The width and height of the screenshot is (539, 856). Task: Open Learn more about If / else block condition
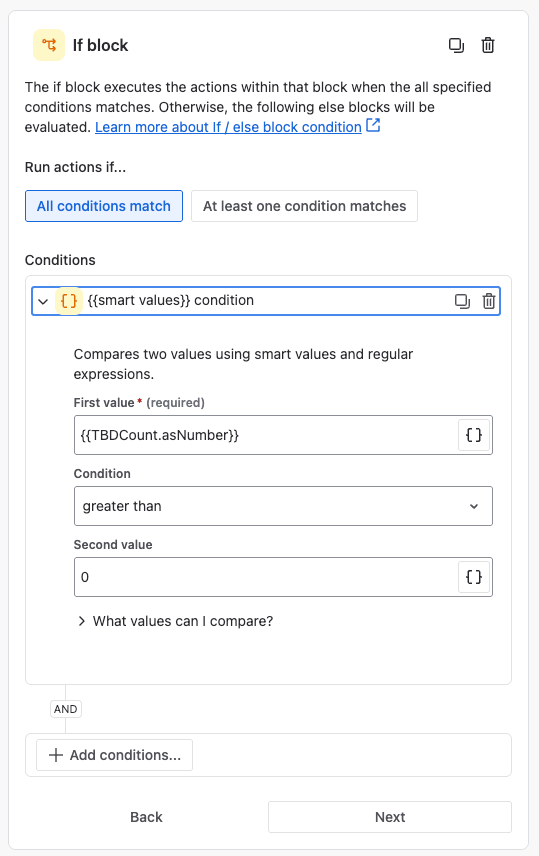click(x=228, y=127)
